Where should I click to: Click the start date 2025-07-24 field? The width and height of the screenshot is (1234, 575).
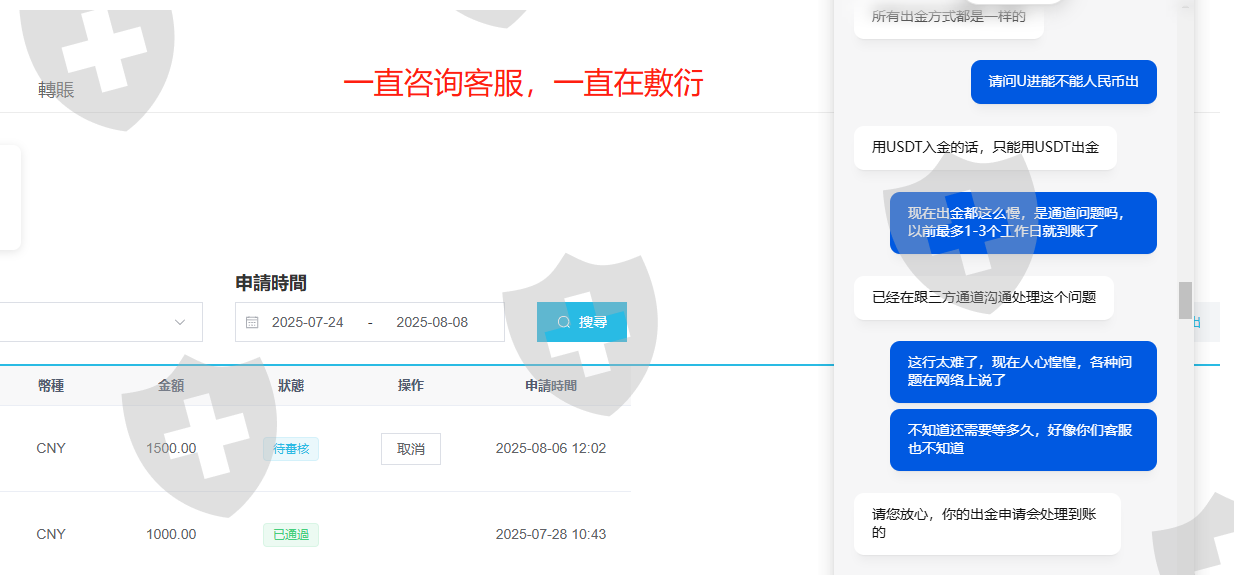307,322
